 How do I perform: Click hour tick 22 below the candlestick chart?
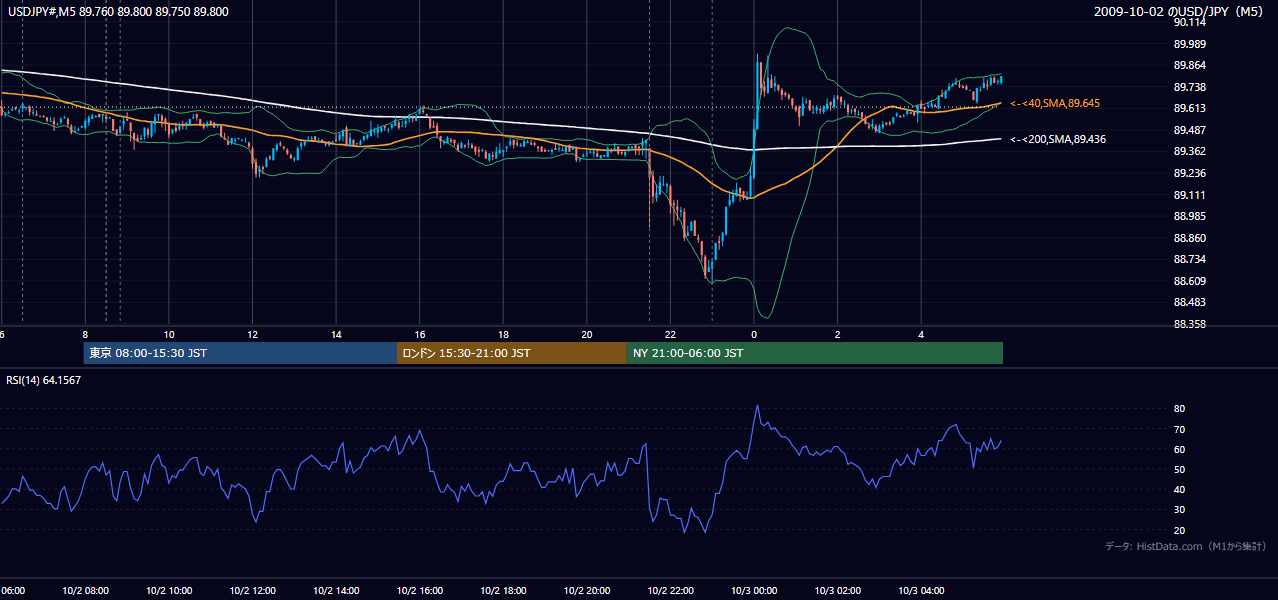(671, 334)
